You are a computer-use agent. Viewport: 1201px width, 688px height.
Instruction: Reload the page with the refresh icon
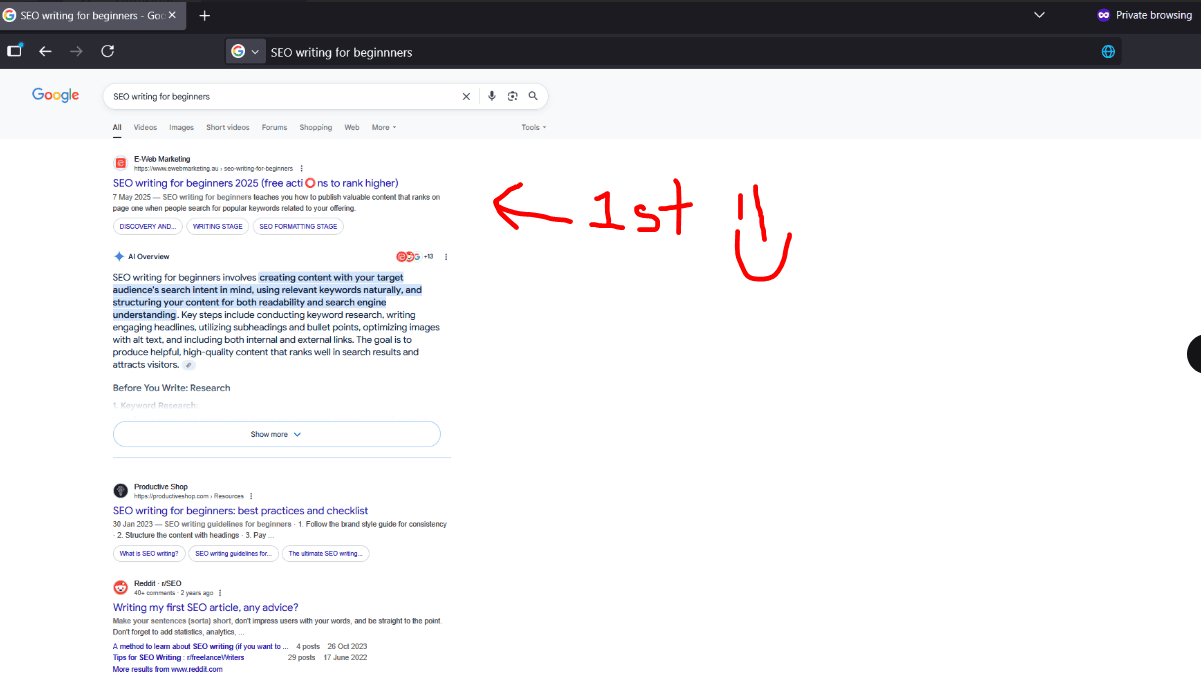point(107,51)
